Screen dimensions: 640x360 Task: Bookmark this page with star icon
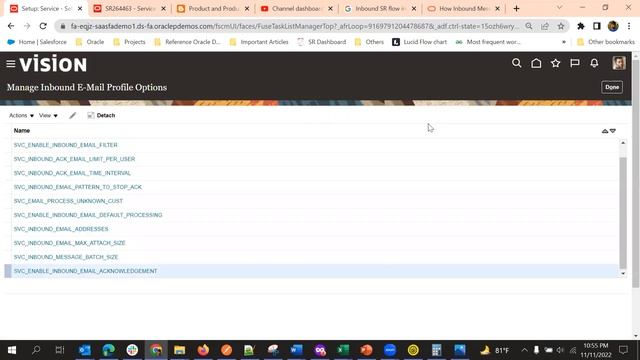(561, 26)
